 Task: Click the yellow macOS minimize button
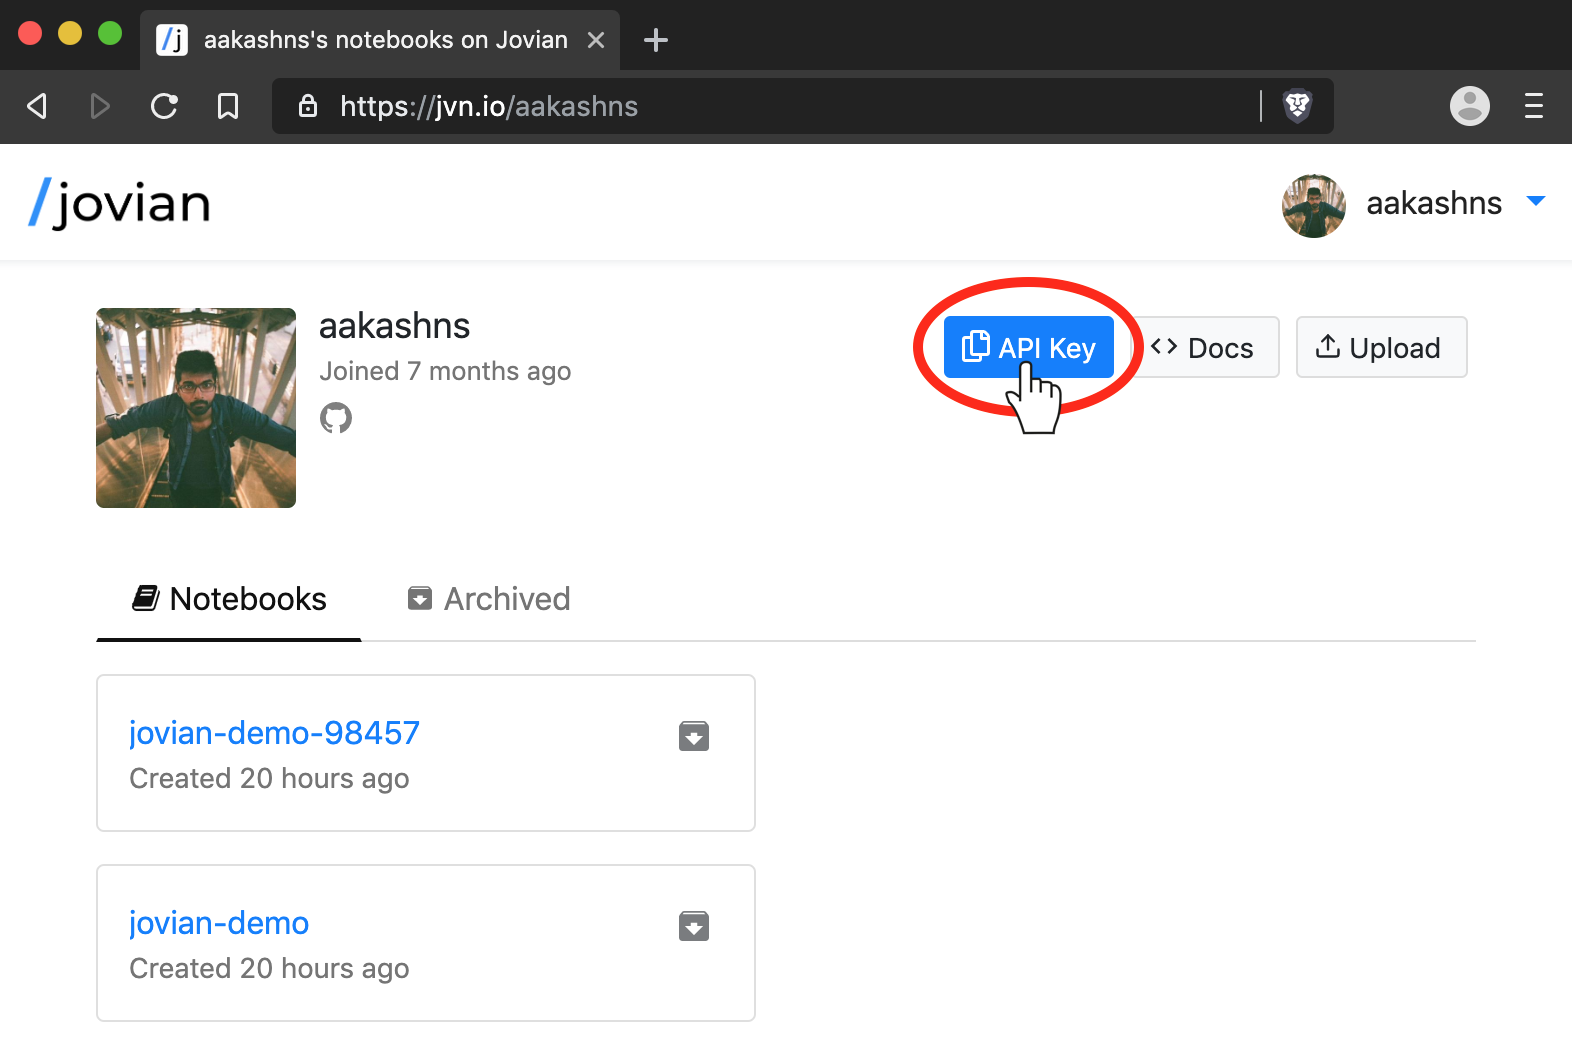pyautogui.click(x=70, y=33)
